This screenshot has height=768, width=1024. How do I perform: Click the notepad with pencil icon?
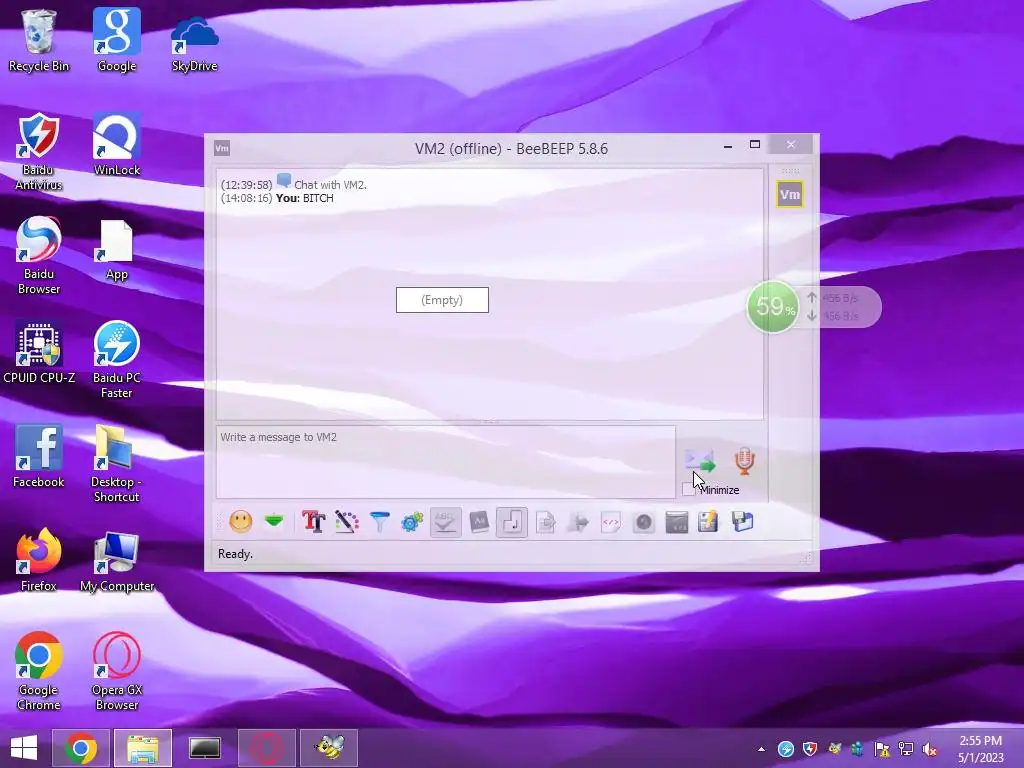[709, 522]
